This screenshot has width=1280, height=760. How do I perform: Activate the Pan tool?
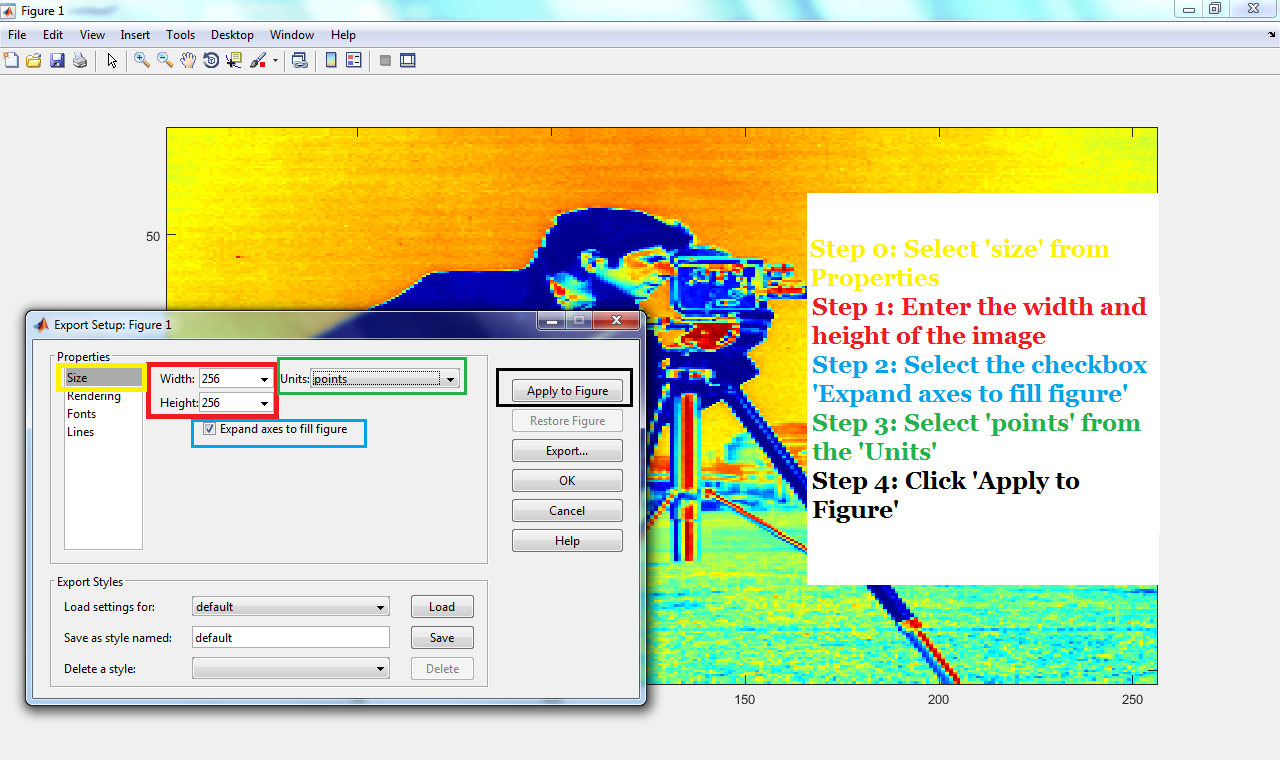187,60
